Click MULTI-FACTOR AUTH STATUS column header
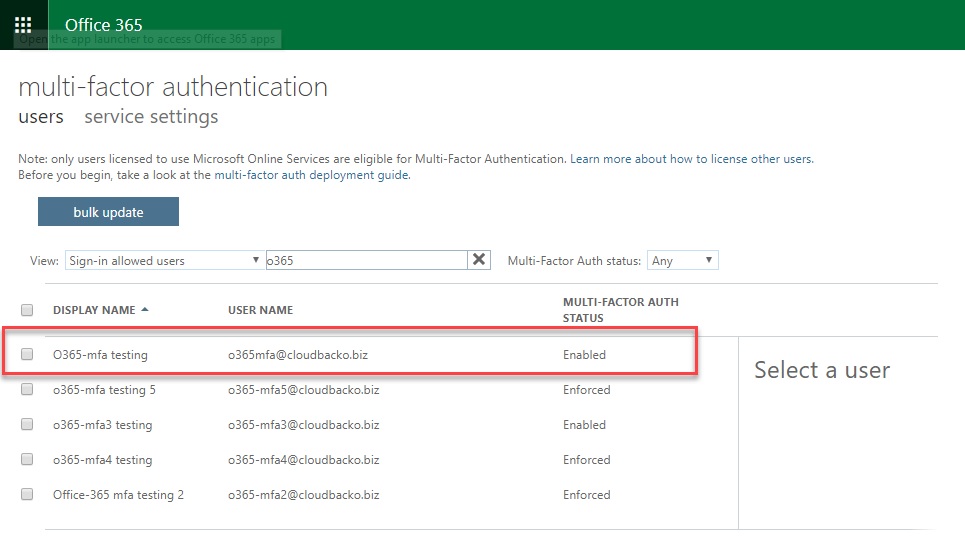Image resolution: width=965 pixels, height=541 pixels. click(621, 310)
